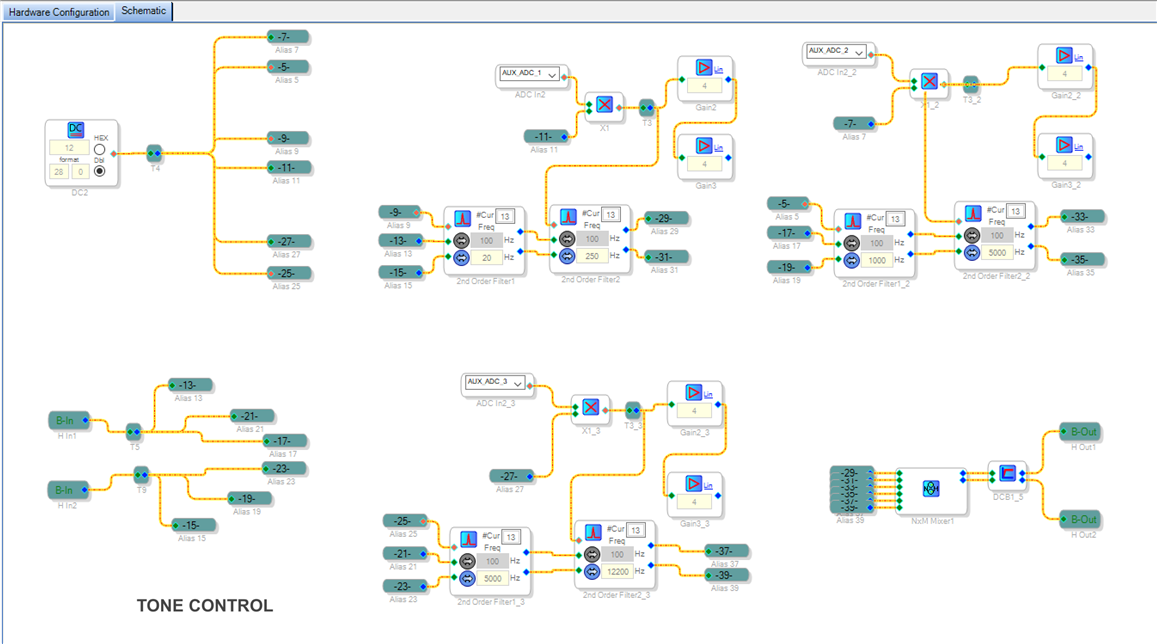The height and width of the screenshot is (644, 1157).
Task: Click the DC2 value field showing 12
Action: tap(69, 148)
